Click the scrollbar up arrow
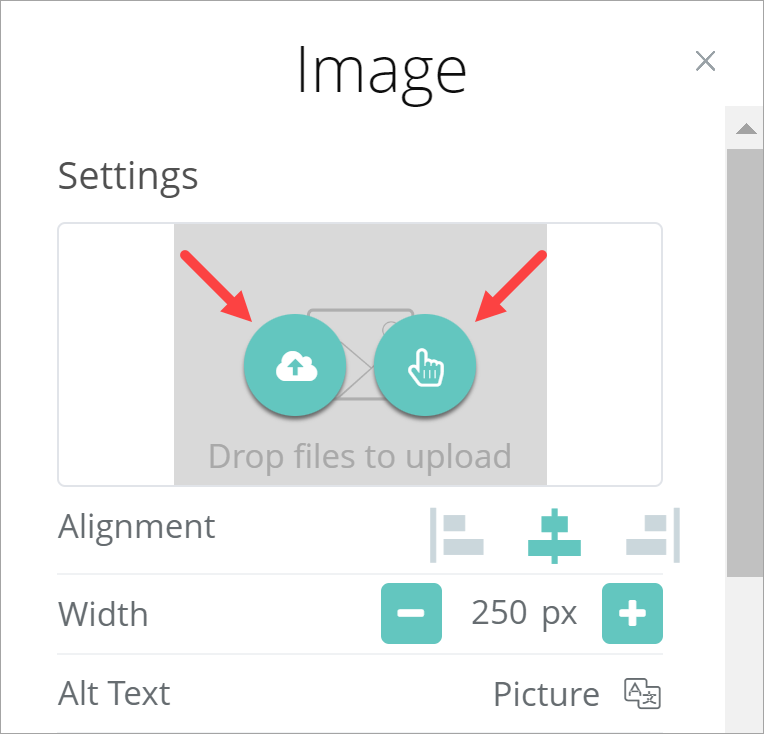The width and height of the screenshot is (764, 734). 745,129
